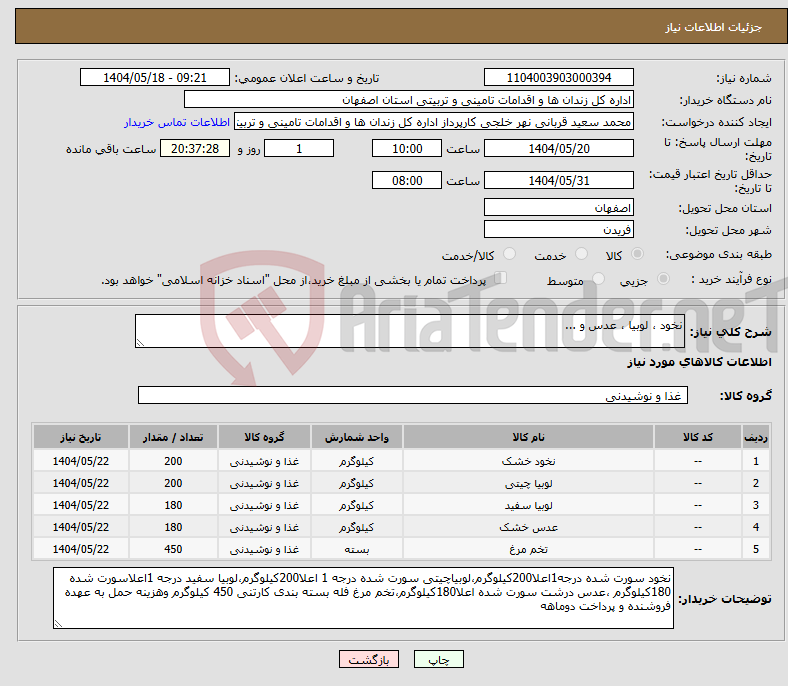Viewport: 788px width, 686px height.
Task: Click the تعداد / مقدار column header
Action: (x=173, y=437)
